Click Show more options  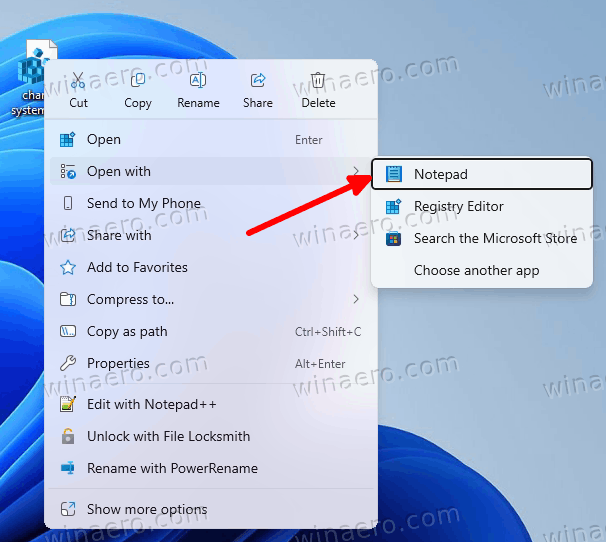[x=210, y=509]
